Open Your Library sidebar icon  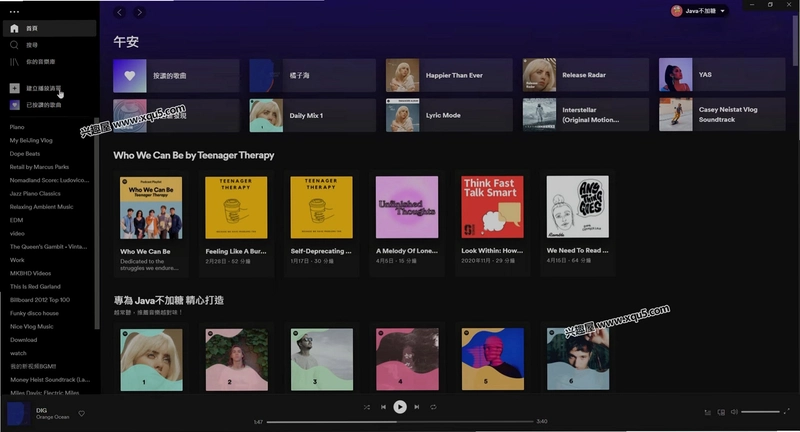coord(14,62)
